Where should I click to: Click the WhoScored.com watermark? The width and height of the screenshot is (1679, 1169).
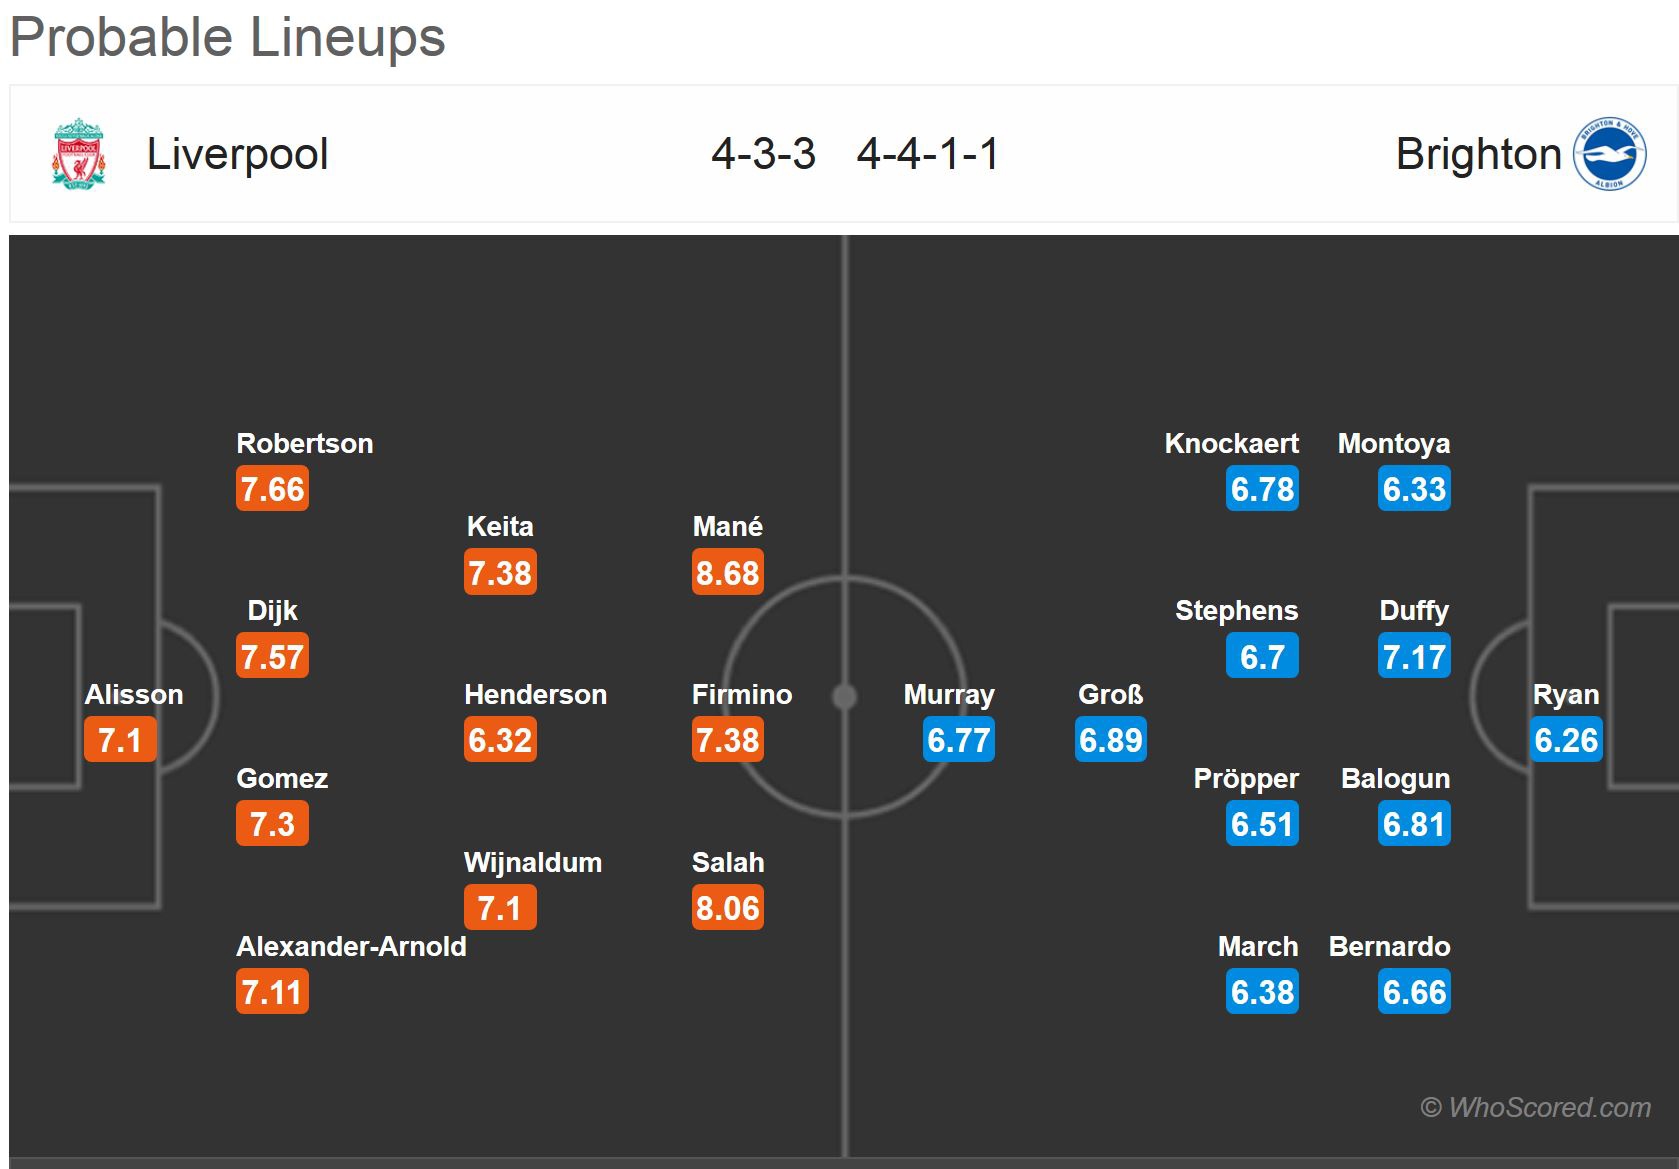tap(1535, 1107)
